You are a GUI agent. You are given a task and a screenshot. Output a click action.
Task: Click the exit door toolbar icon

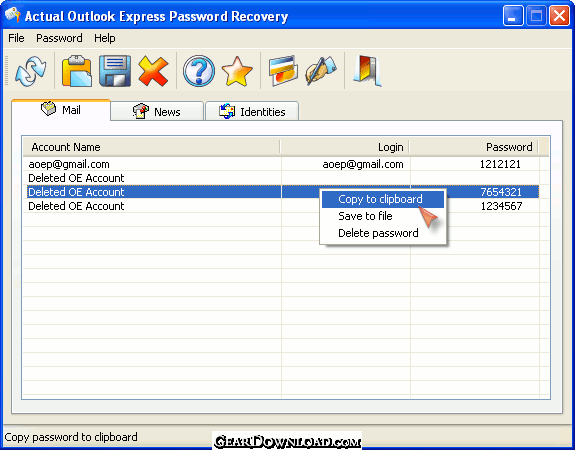(367, 71)
